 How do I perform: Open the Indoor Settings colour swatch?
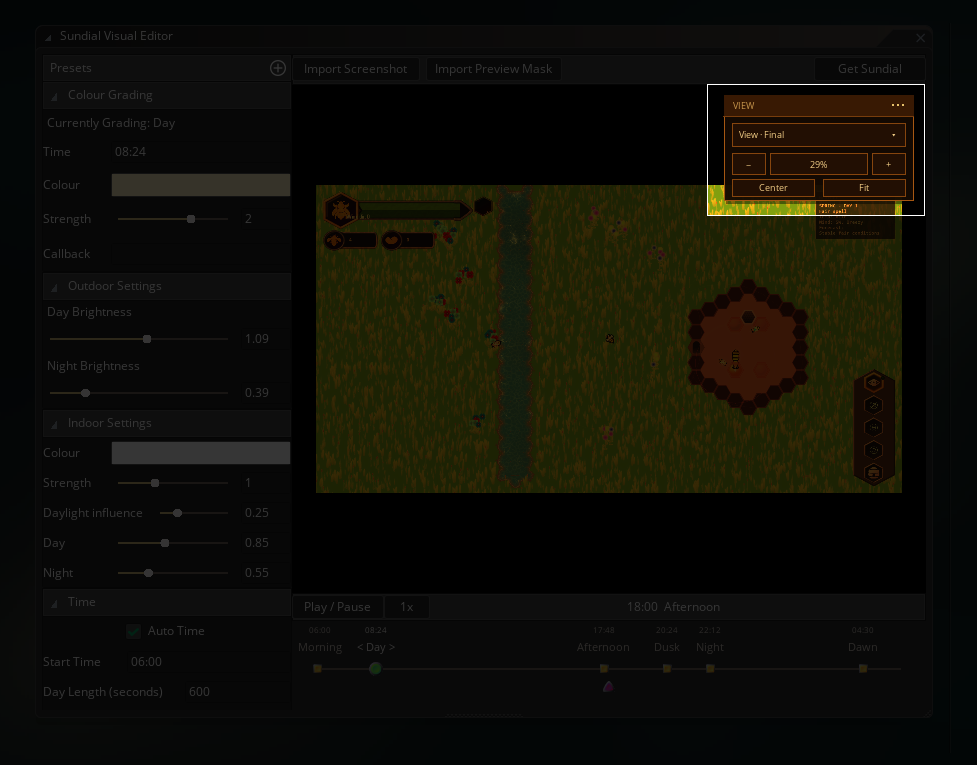point(201,453)
